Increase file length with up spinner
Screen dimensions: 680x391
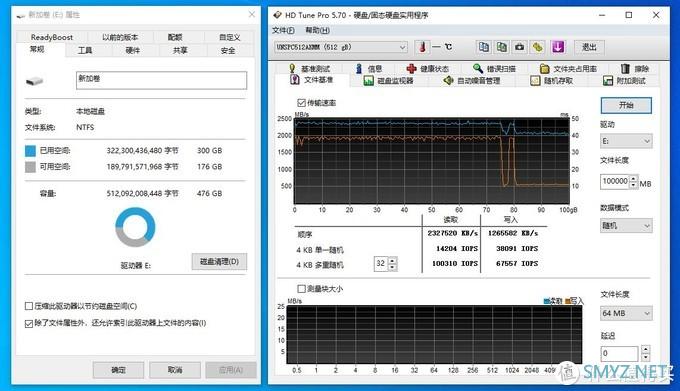click(634, 178)
